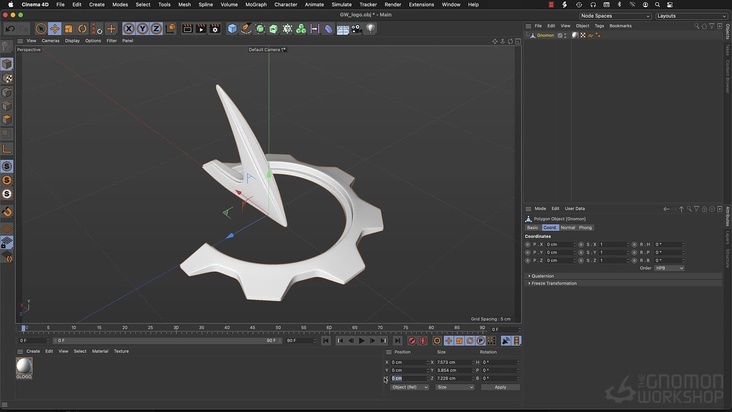Viewport: 732px width, 412px height.
Task: Toggle keyframe circle for P.X
Action: coord(528,244)
